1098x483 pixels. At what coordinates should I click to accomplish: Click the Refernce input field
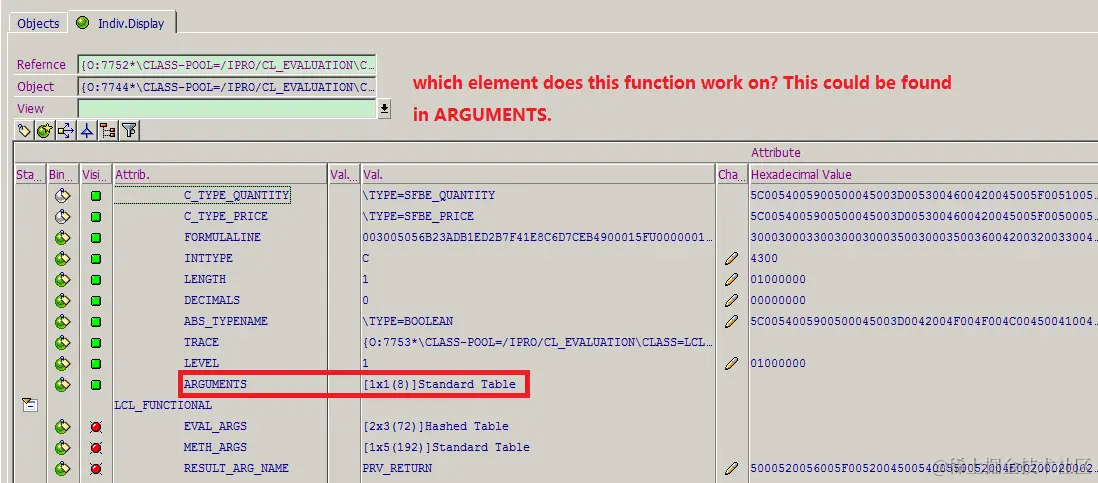tap(227, 64)
